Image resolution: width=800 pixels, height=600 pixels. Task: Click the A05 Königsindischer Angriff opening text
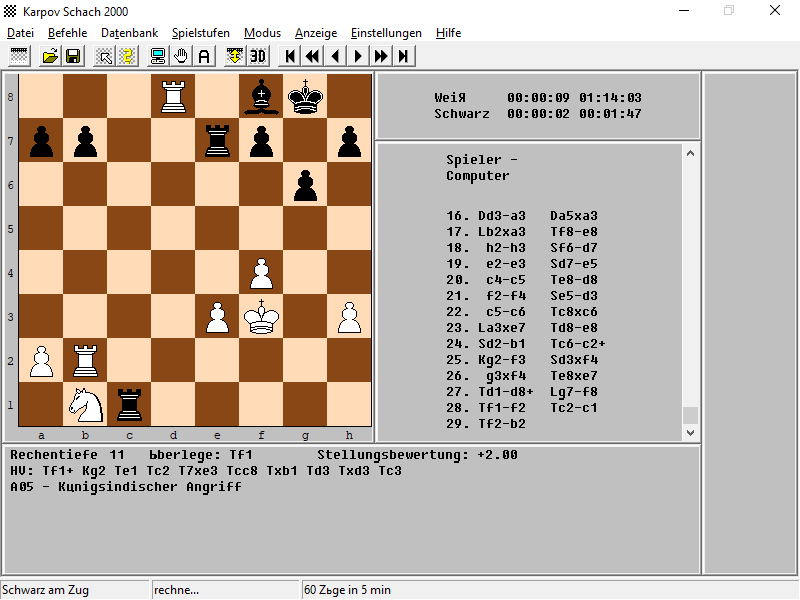126,487
